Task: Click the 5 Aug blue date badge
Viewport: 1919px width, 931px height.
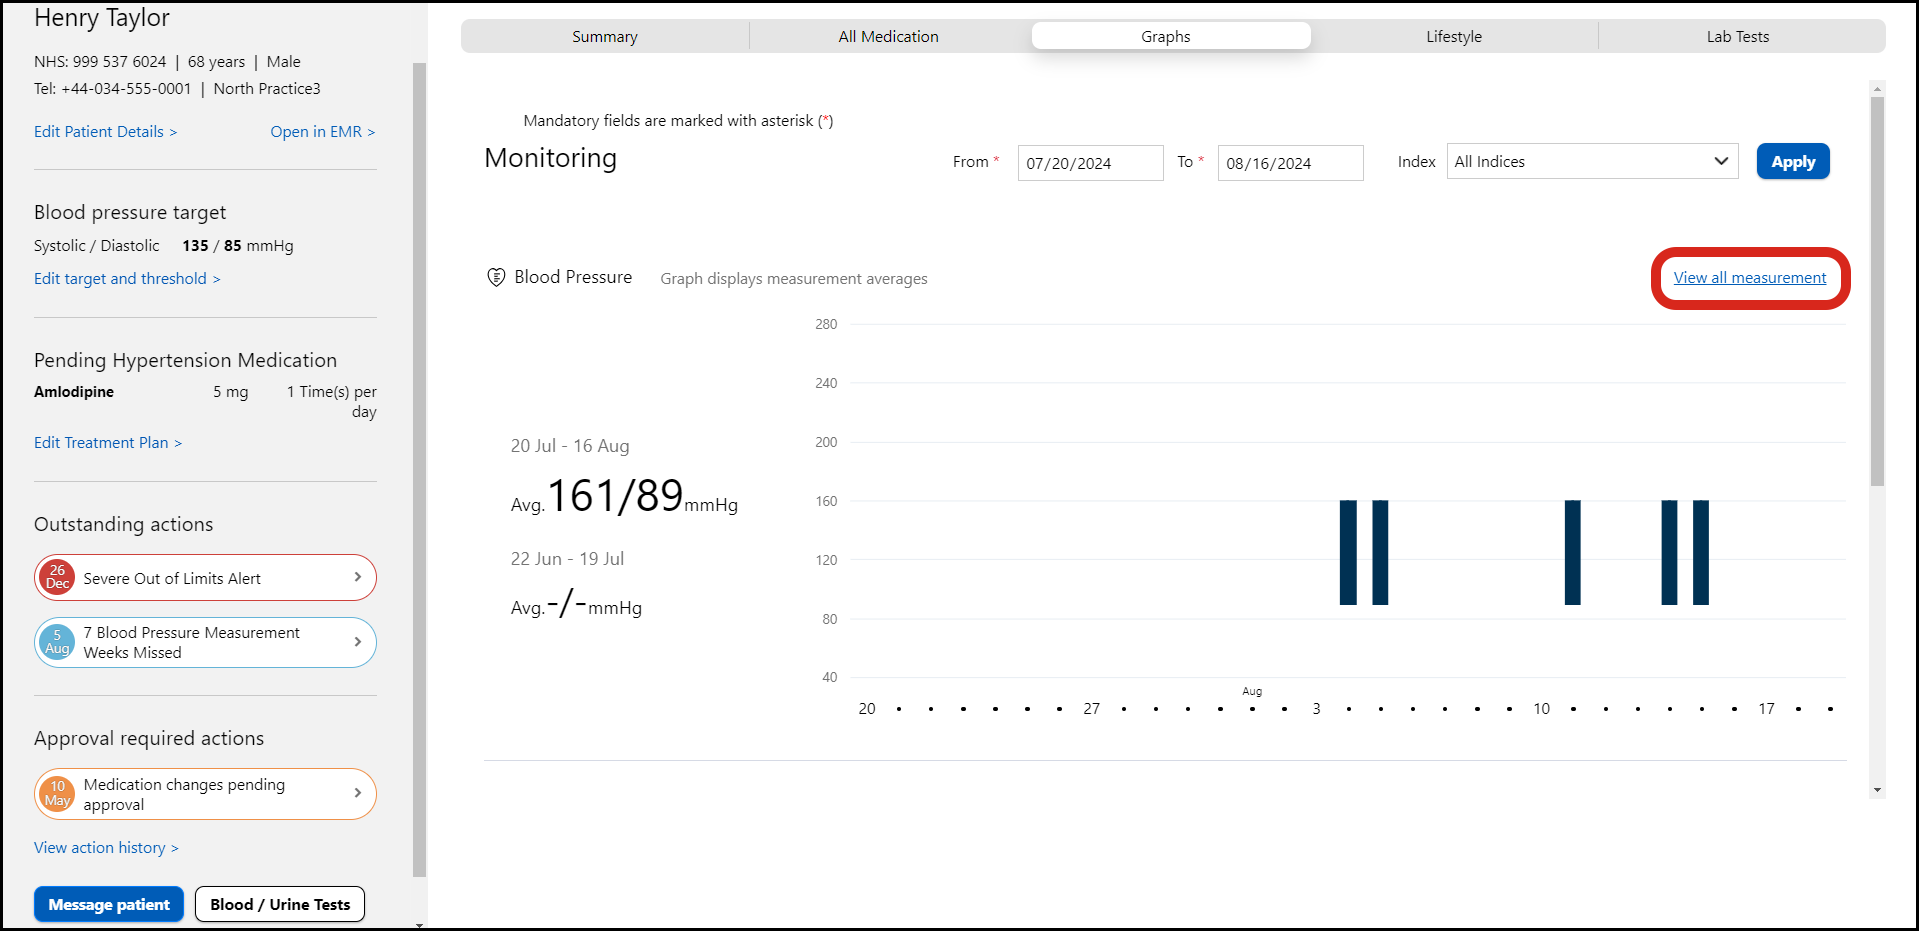Action: tap(58, 642)
